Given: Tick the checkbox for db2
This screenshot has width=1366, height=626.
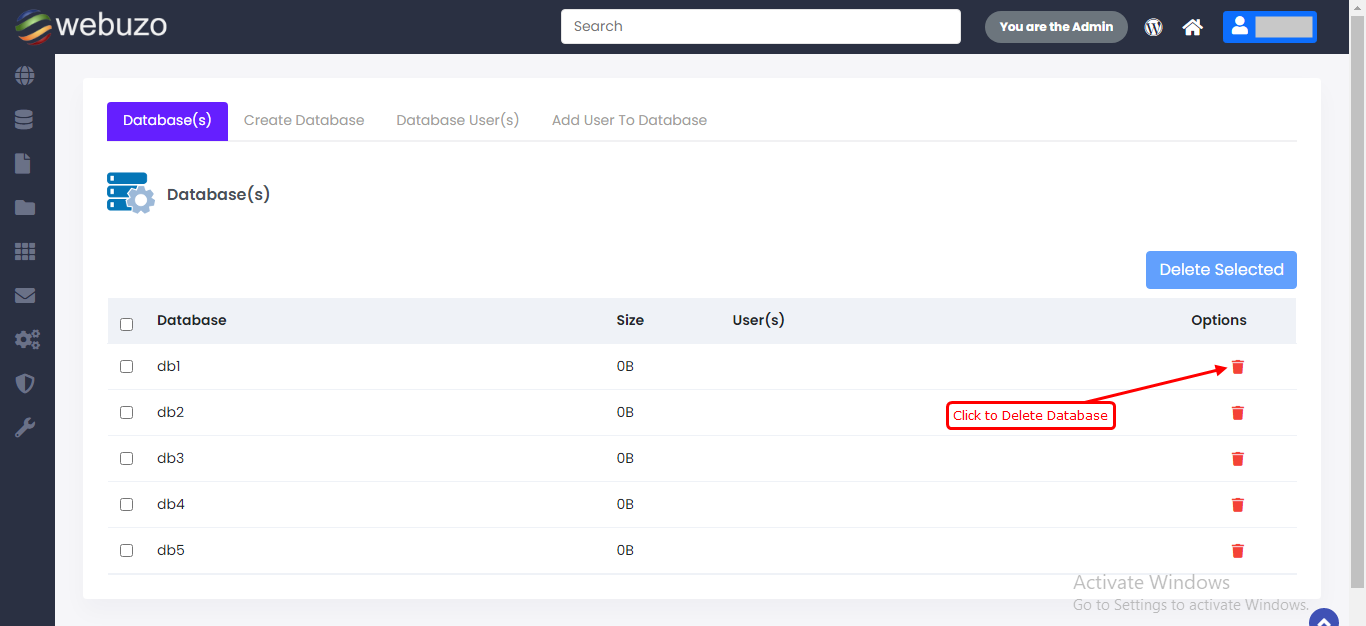Looking at the screenshot, I should point(126,412).
